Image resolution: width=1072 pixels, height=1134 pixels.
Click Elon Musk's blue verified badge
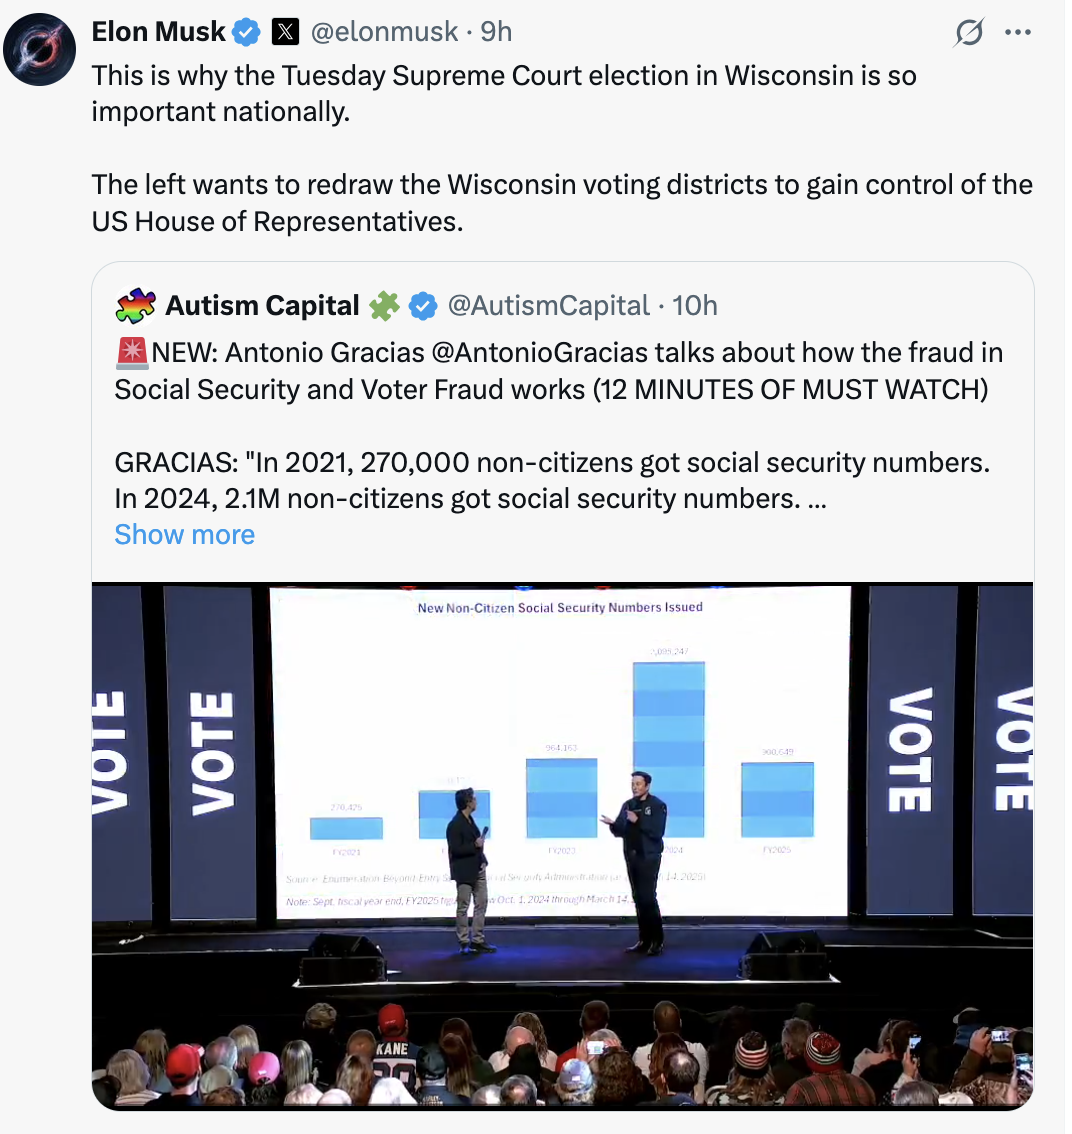pos(246,32)
